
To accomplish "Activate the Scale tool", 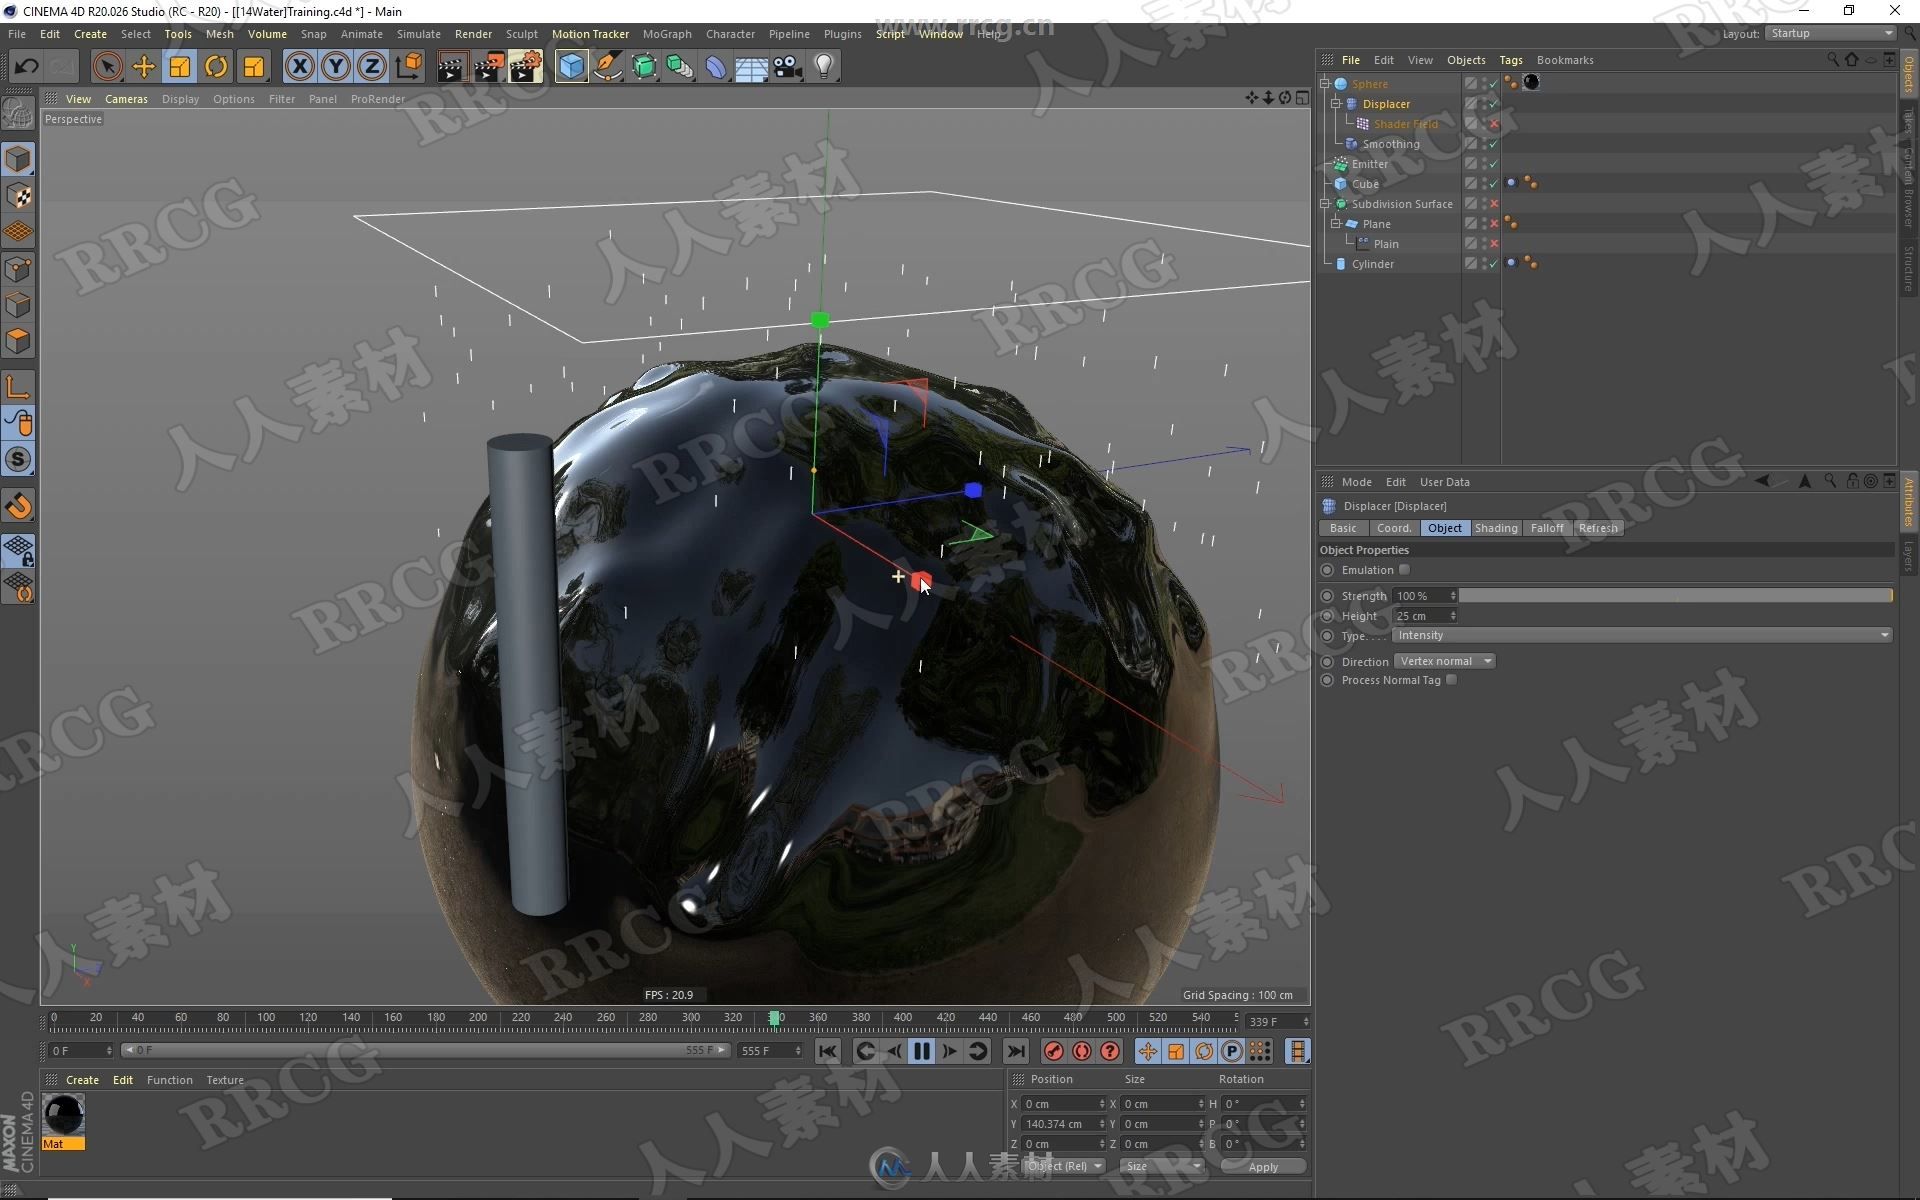I will [180, 67].
